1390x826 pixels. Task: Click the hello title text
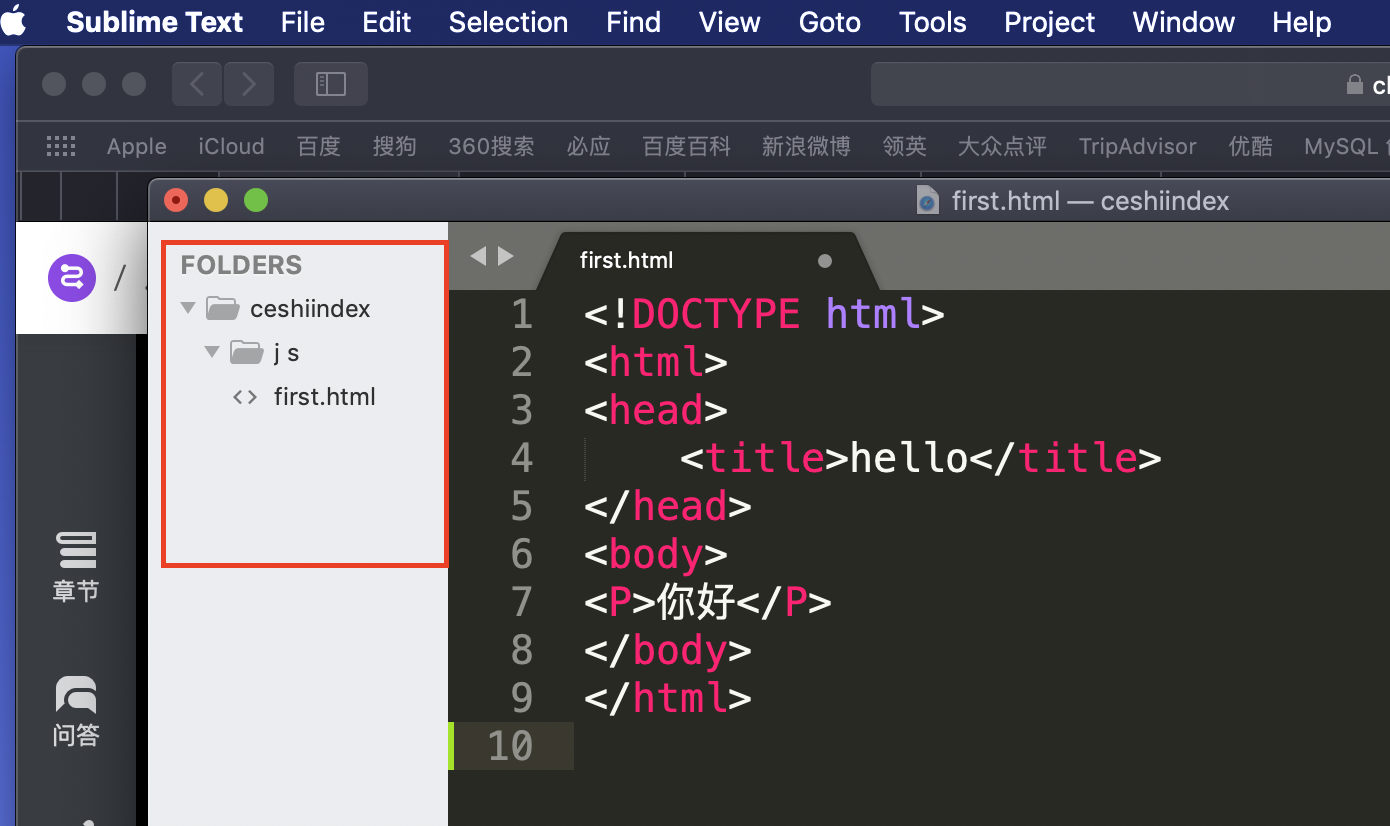909,458
